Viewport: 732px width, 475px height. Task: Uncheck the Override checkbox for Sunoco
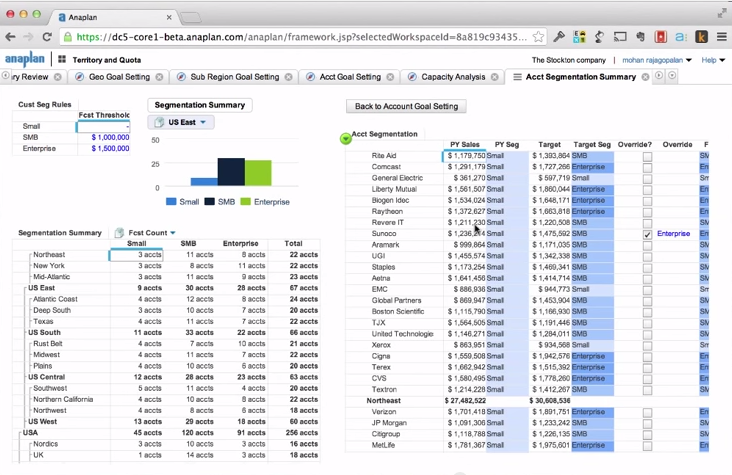[647, 234]
